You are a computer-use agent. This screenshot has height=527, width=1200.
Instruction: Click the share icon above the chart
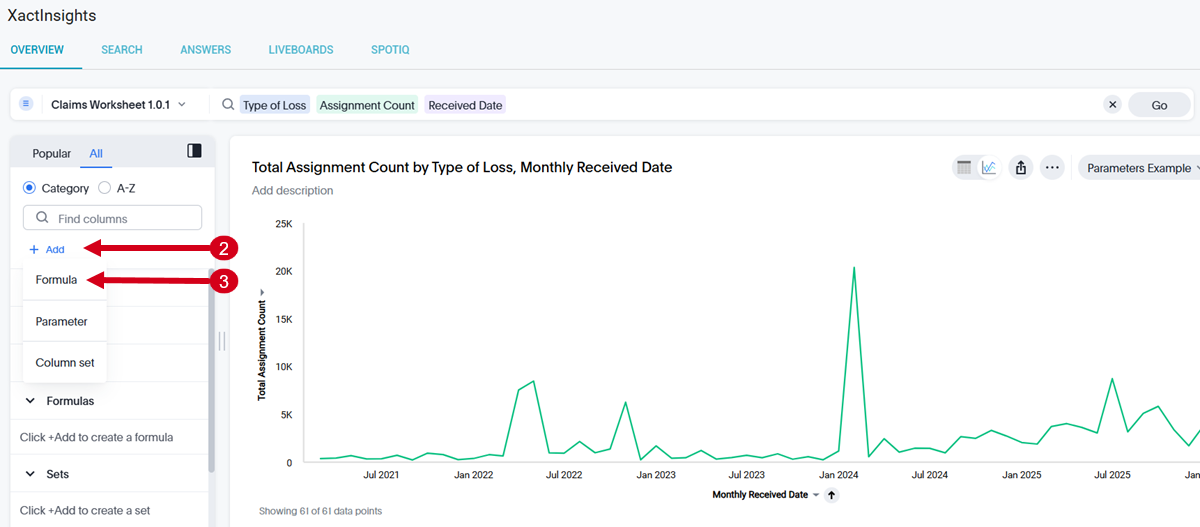(1021, 168)
